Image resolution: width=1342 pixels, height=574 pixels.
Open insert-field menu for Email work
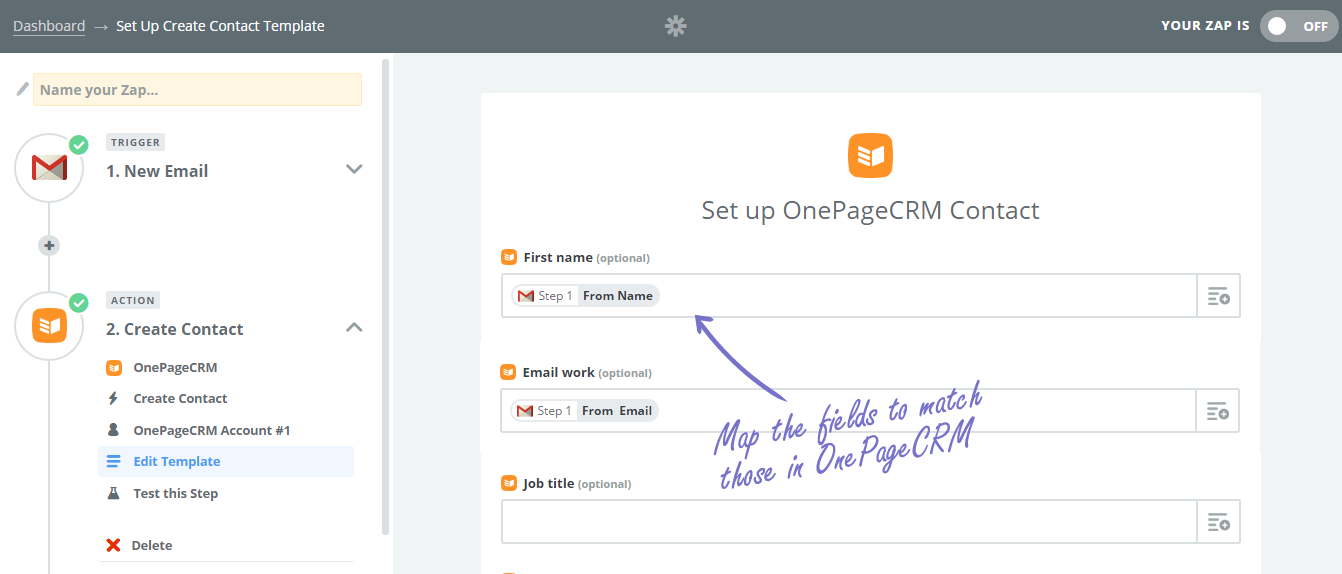point(1218,411)
